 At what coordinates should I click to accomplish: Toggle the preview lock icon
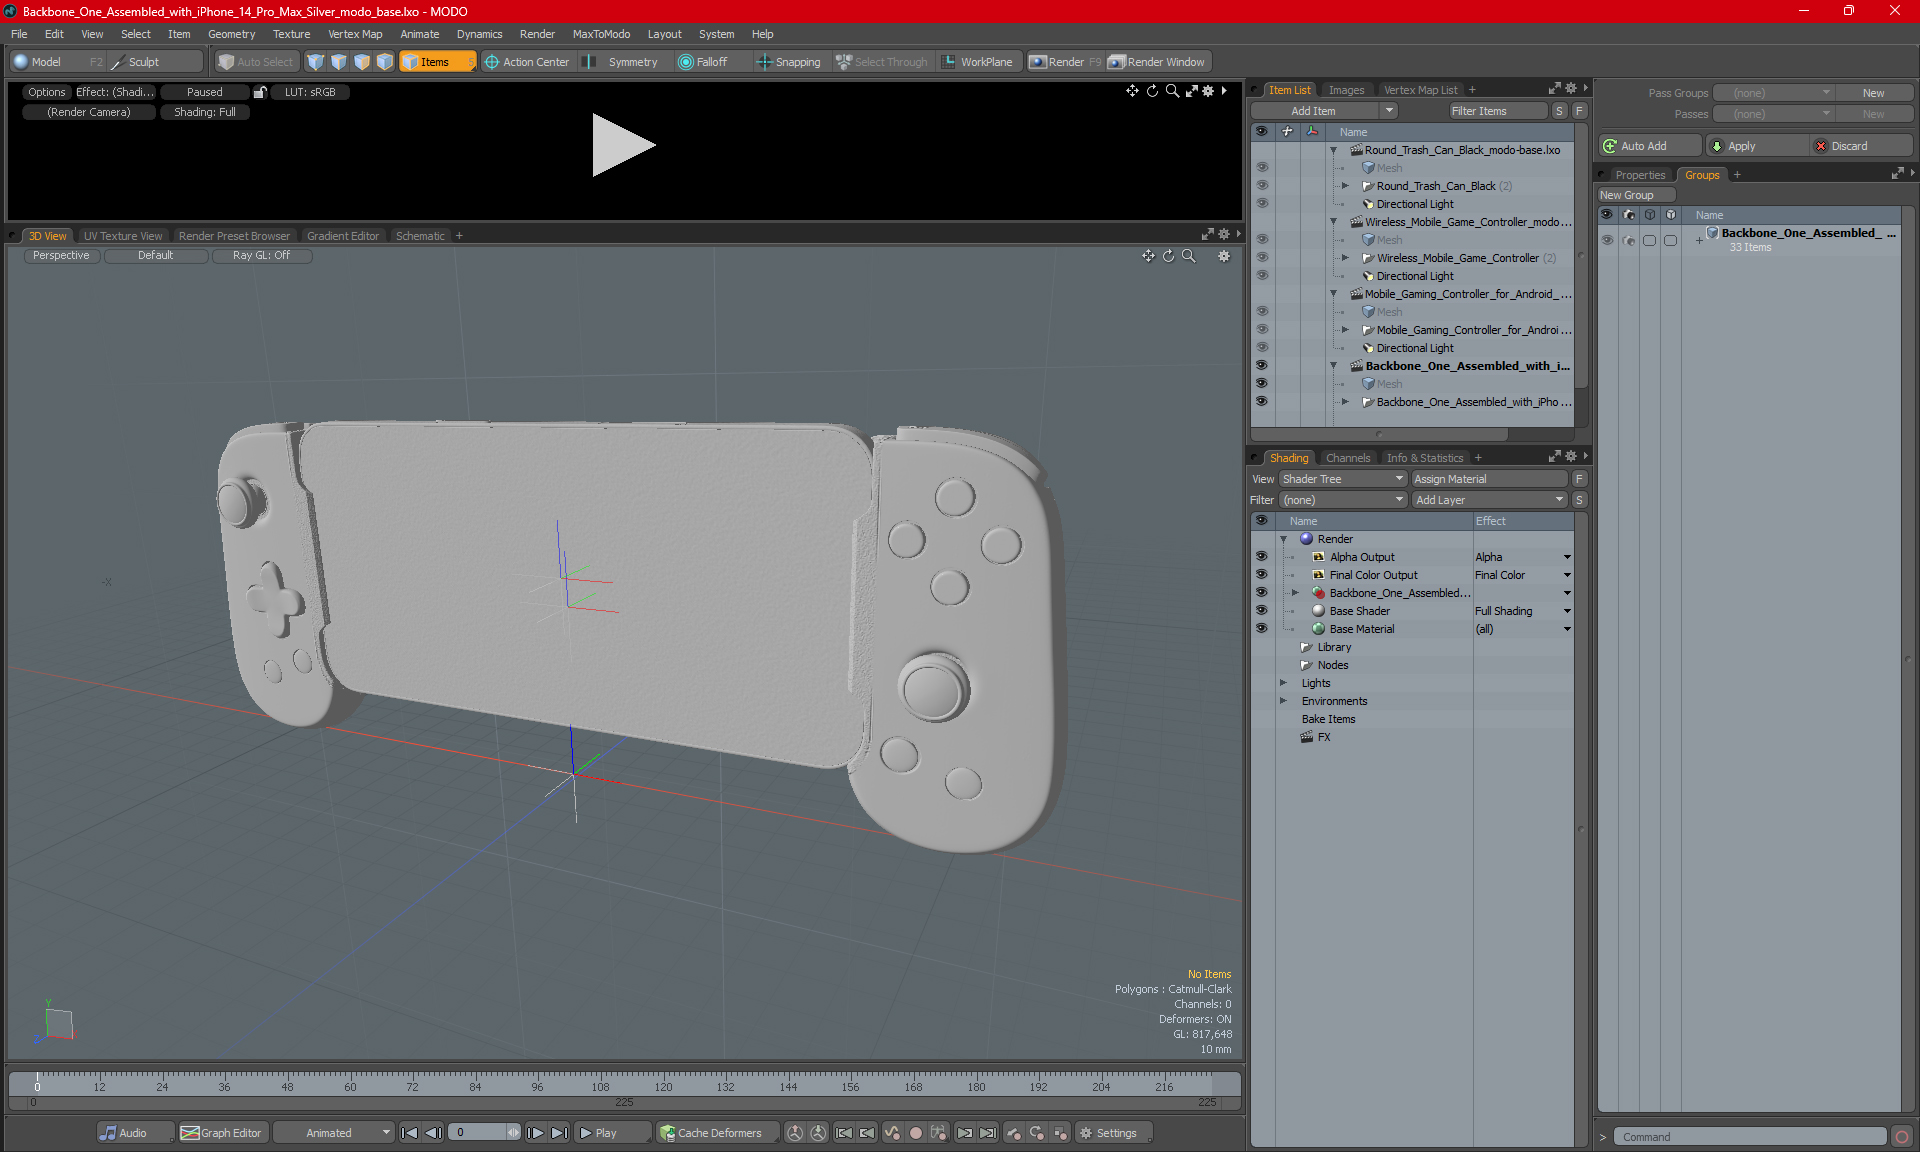260,92
